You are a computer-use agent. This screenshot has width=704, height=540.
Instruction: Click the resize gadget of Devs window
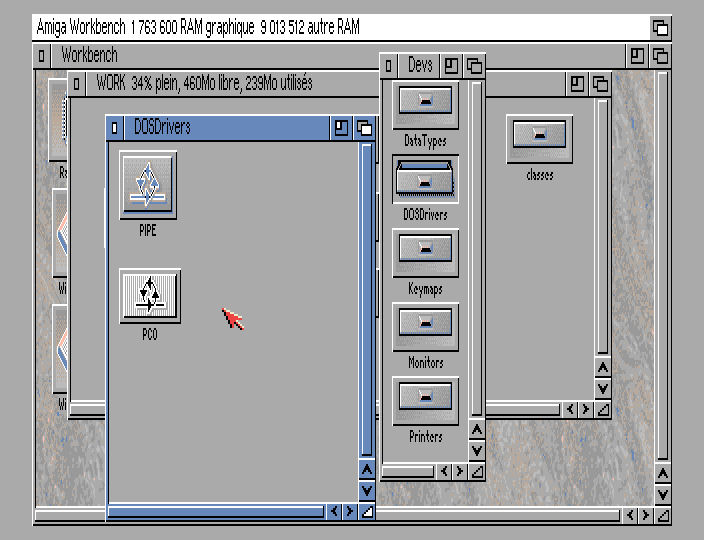click(477, 471)
